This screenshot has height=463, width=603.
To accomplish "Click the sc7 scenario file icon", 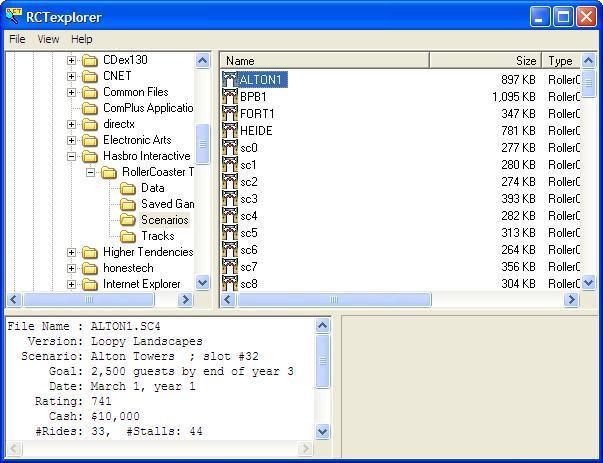I will tap(230, 267).
